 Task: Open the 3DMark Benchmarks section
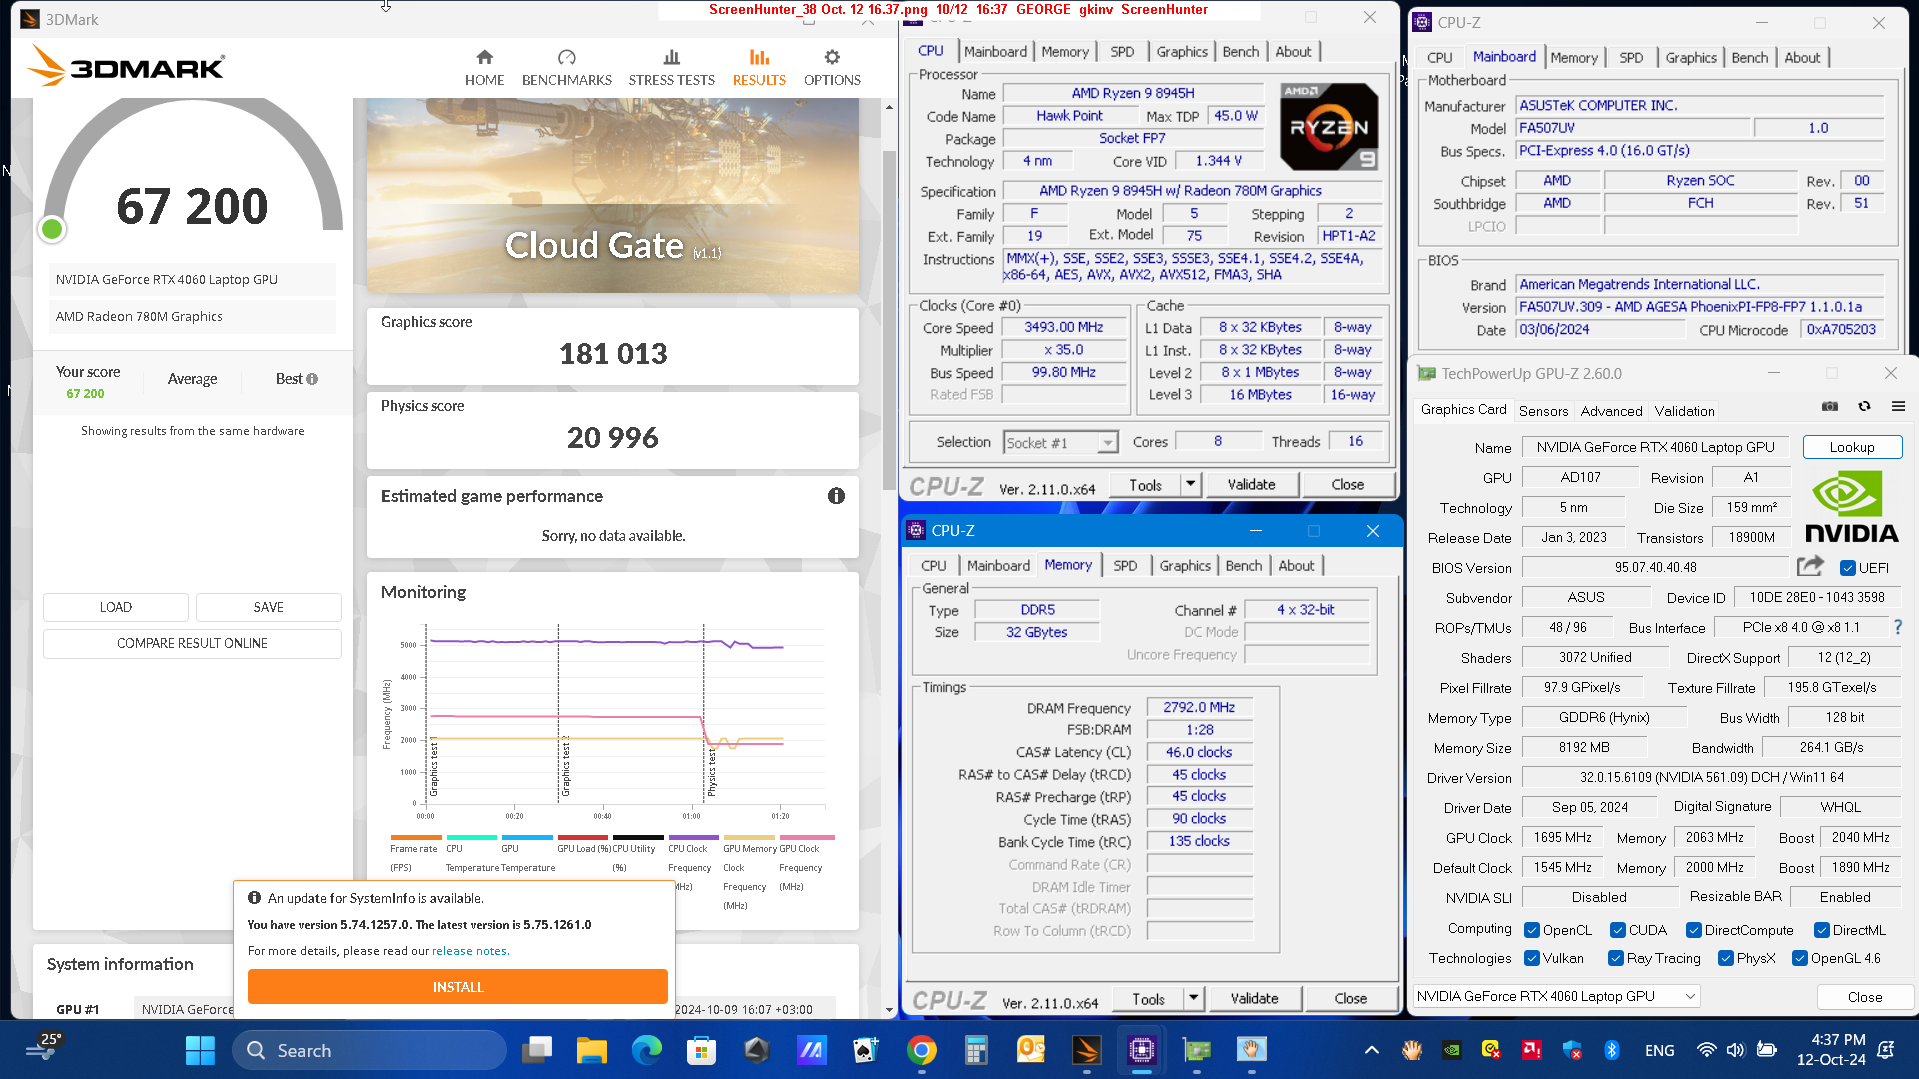coord(566,67)
